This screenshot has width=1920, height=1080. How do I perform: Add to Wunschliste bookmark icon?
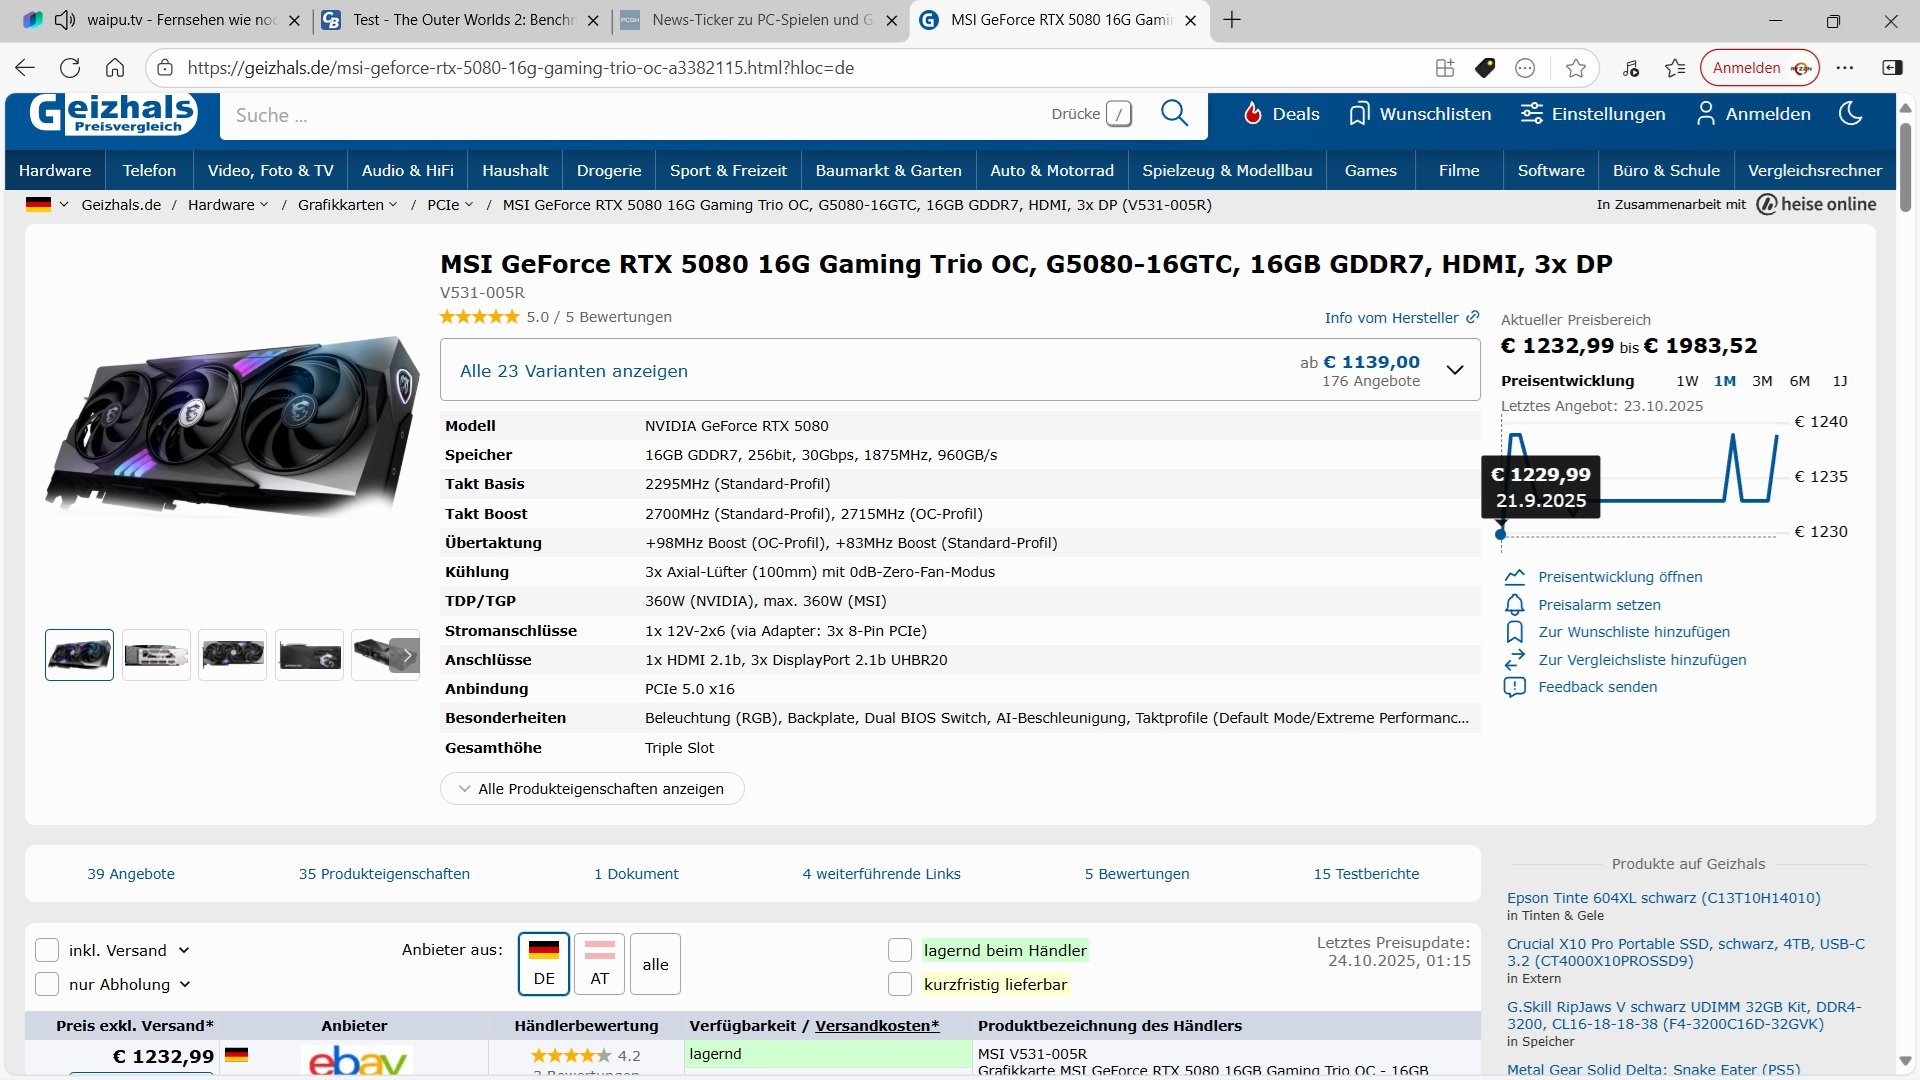pos(1514,632)
